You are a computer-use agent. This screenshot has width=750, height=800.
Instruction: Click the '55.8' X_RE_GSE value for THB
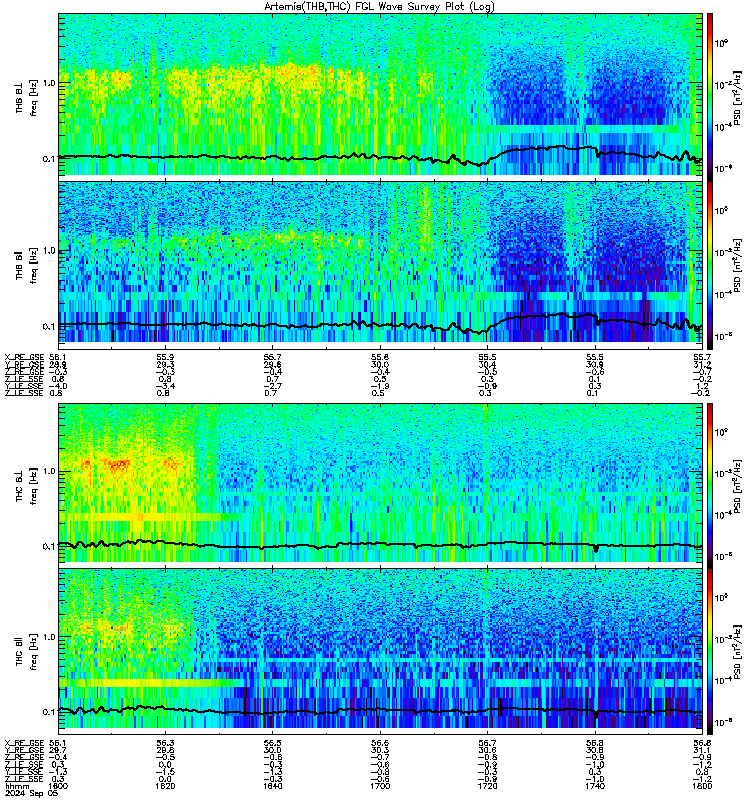(x=380, y=357)
